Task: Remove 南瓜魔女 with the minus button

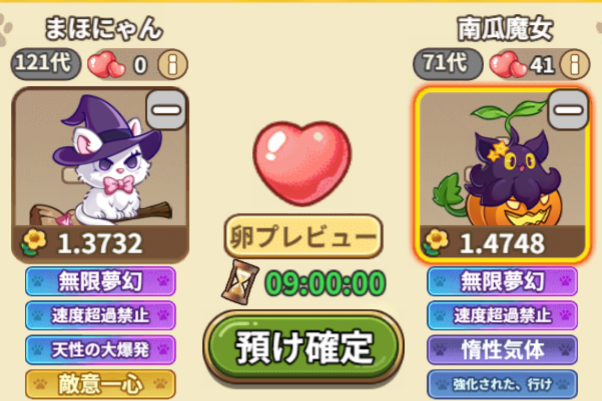Action: (x=568, y=110)
